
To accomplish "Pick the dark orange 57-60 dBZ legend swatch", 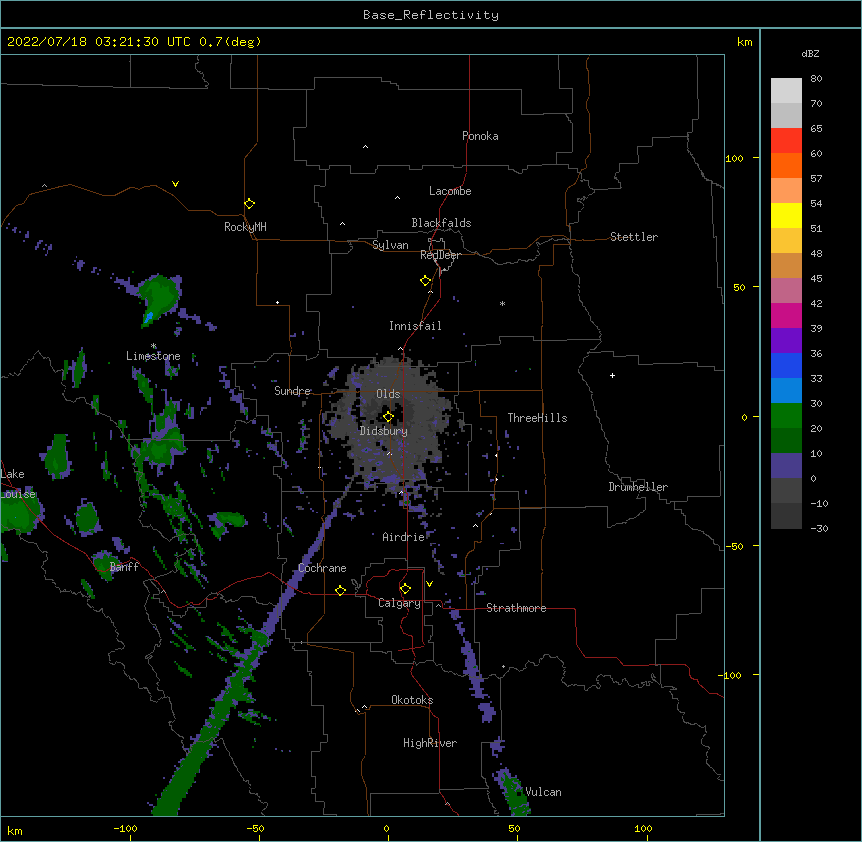I will click(786, 165).
